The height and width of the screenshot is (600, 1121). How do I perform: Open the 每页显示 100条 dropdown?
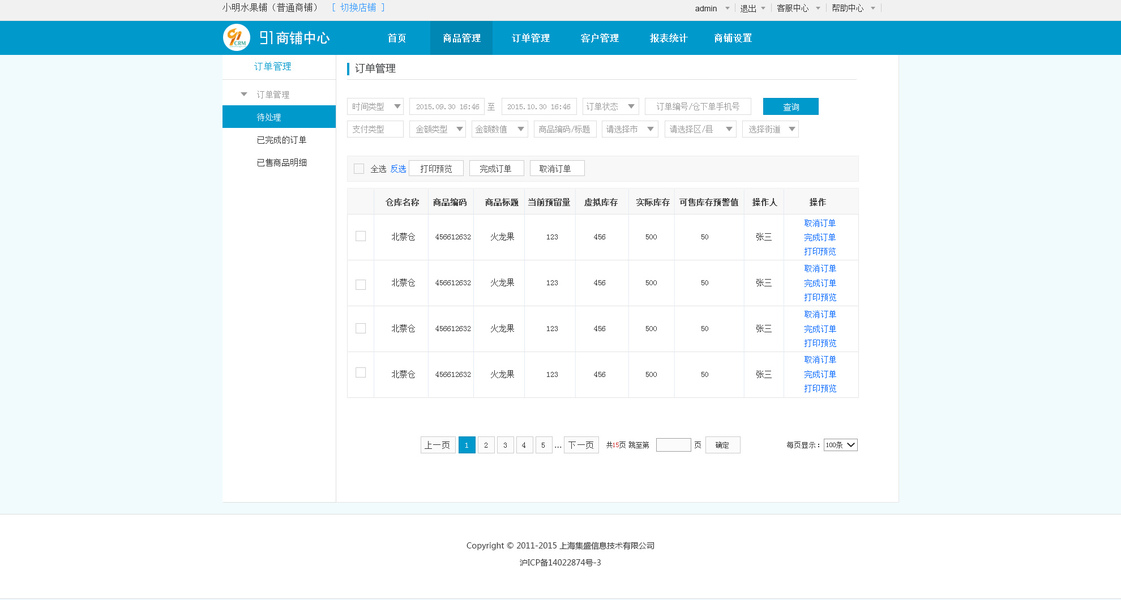(x=840, y=445)
